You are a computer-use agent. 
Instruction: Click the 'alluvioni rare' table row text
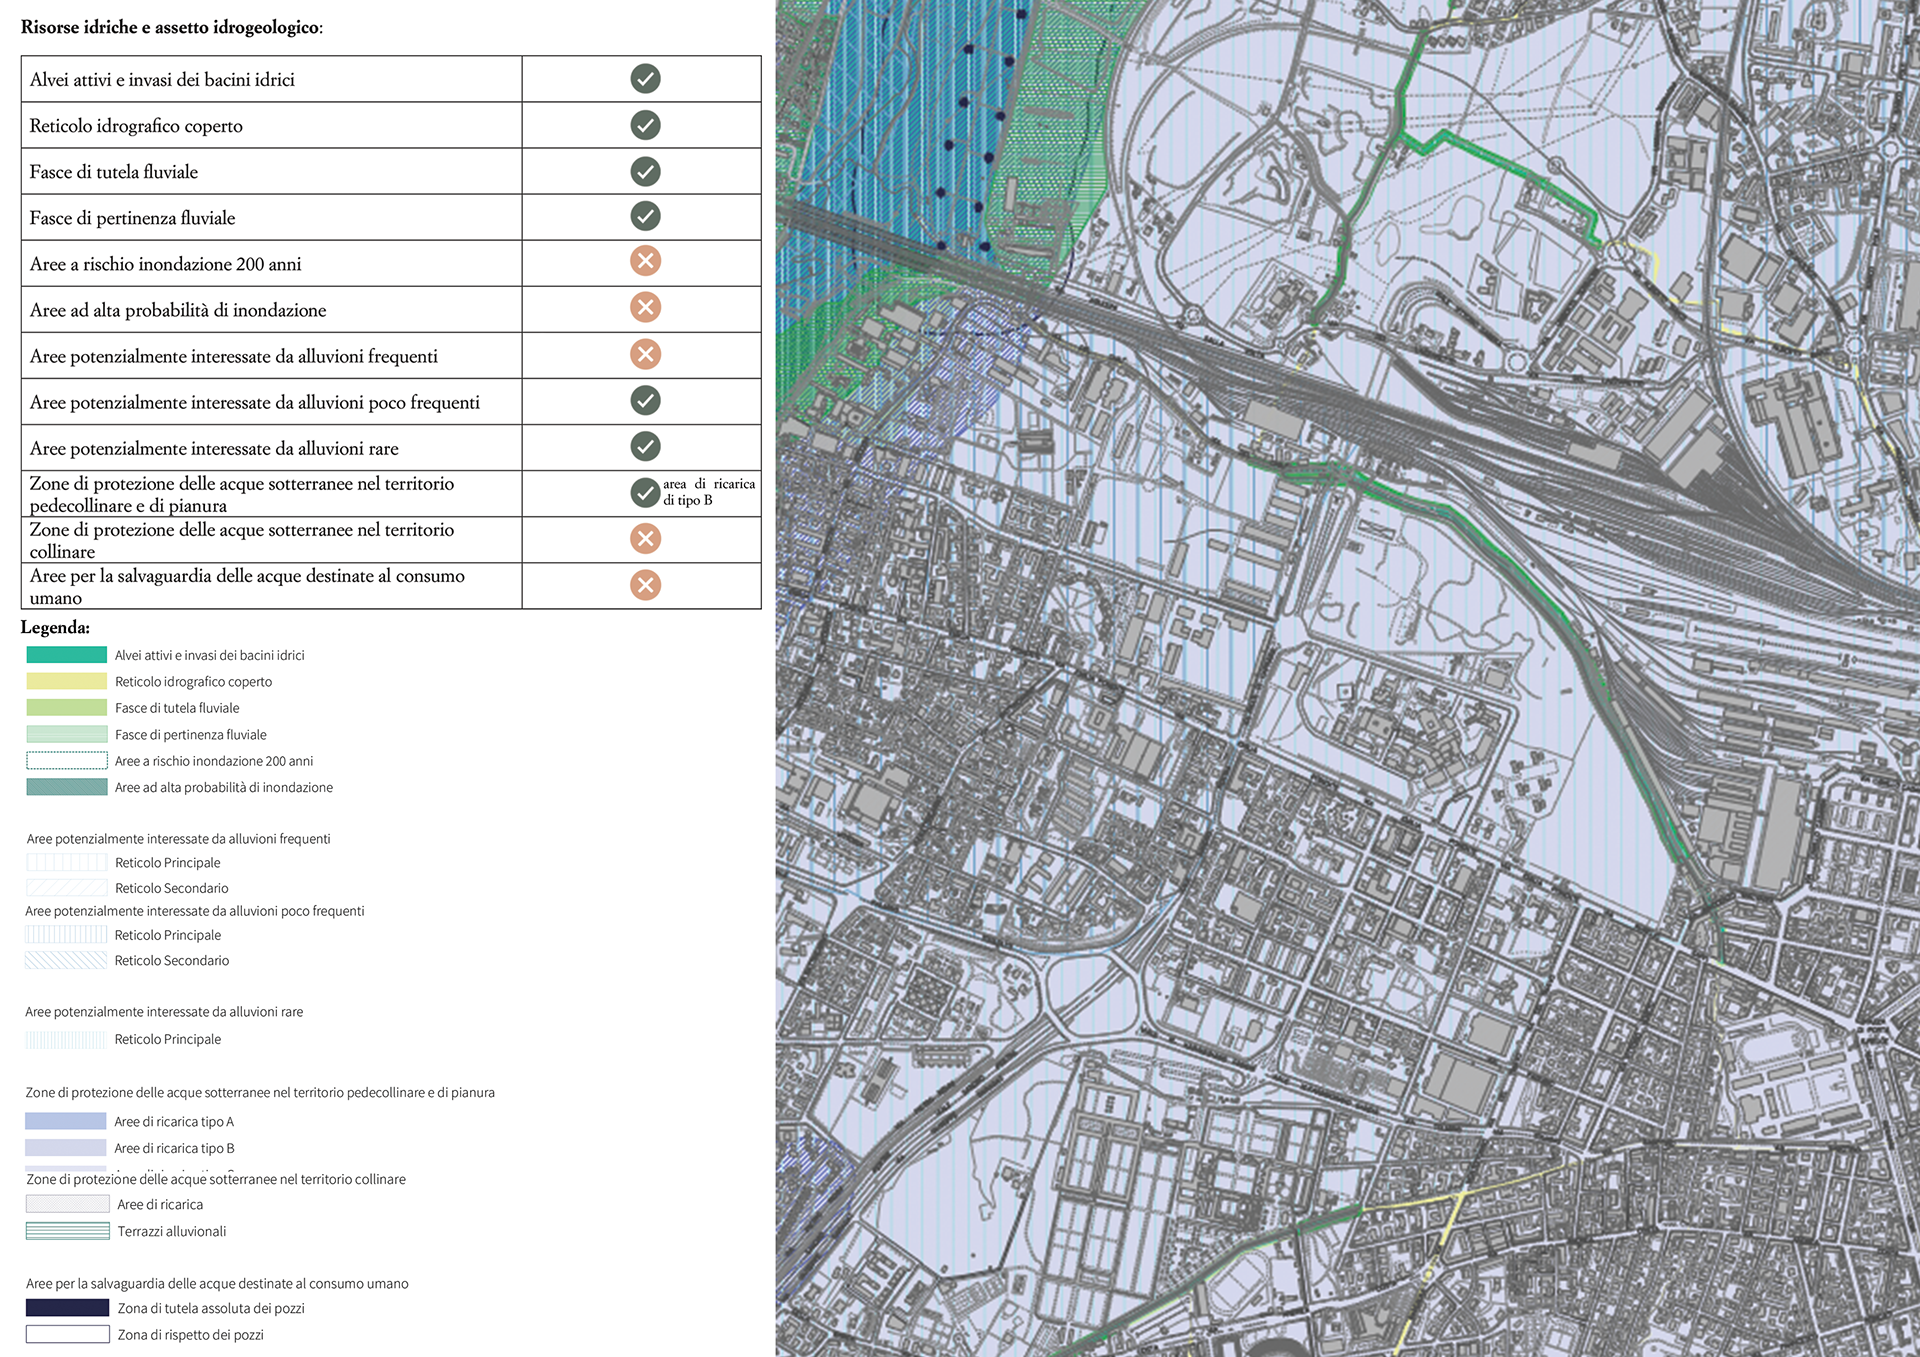click(214, 448)
